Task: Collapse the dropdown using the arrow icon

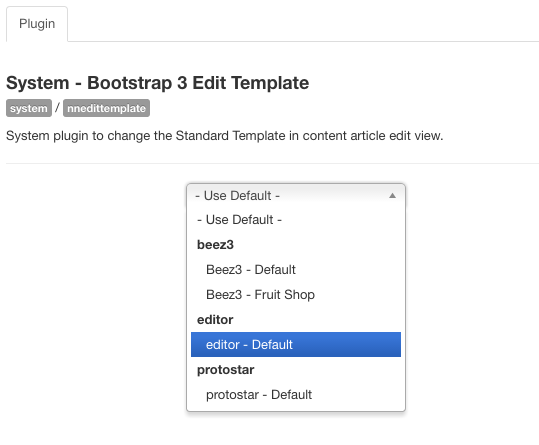Action: 392,196
